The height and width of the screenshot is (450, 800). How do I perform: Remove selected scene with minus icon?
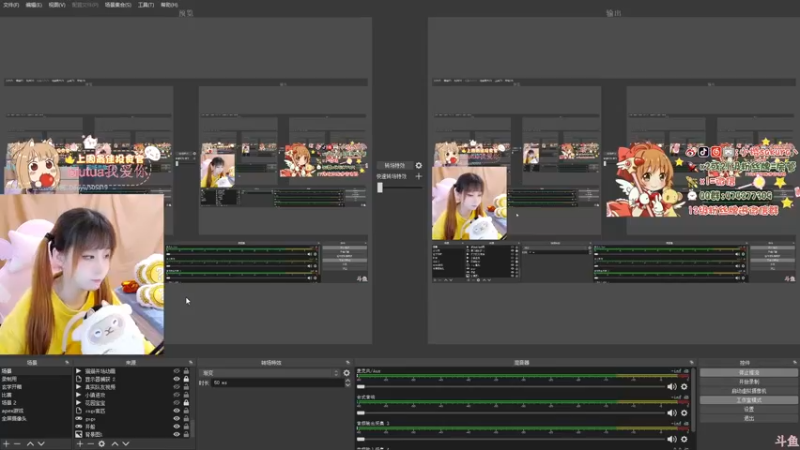tap(18, 444)
